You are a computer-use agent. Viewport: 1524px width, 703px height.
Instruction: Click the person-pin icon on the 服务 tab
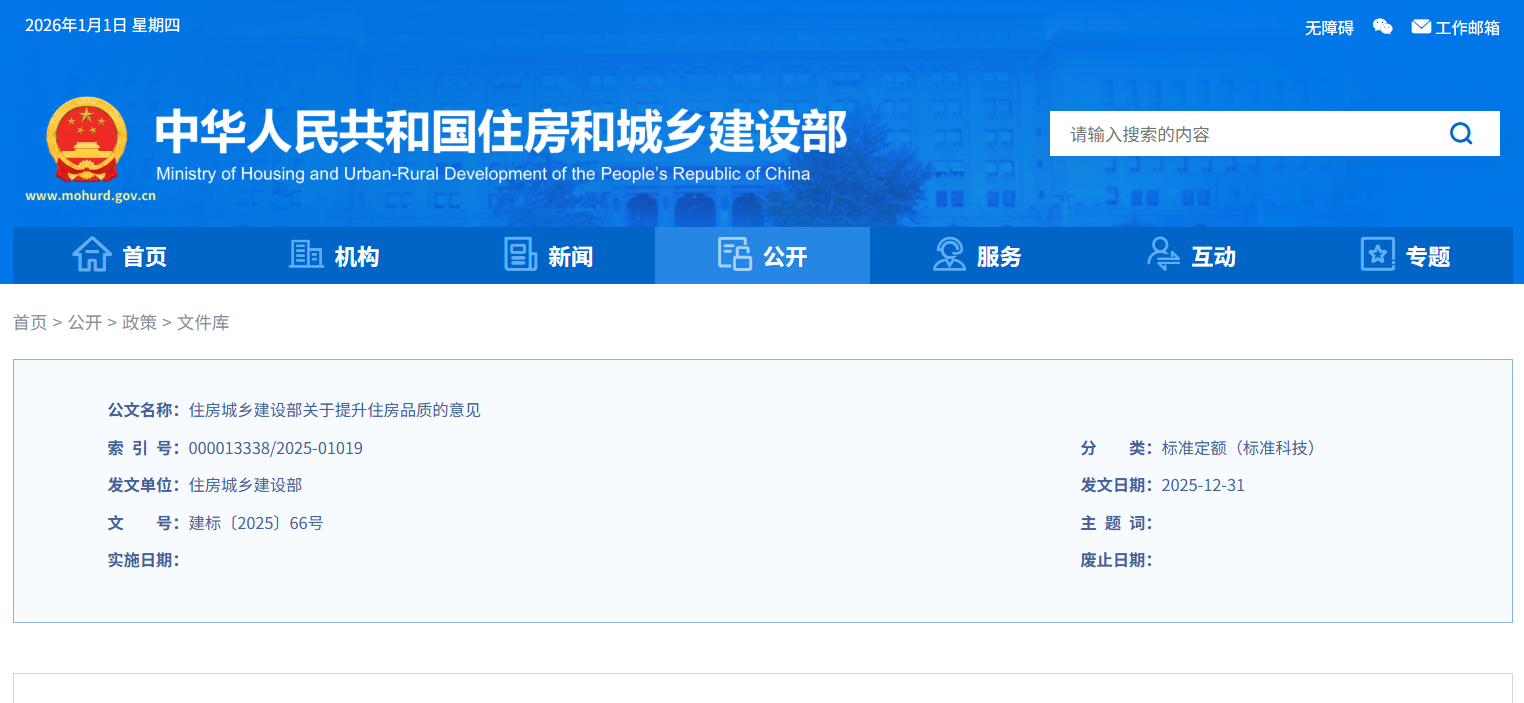click(949, 254)
